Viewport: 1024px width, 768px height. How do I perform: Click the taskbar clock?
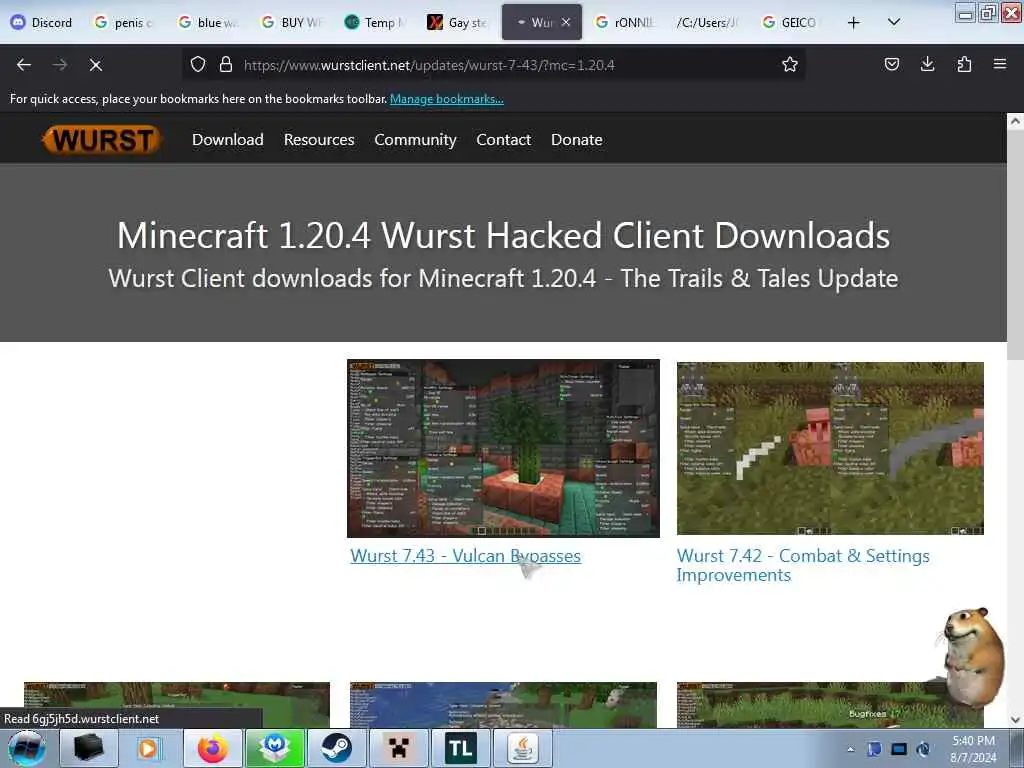pyautogui.click(x=973, y=749)
